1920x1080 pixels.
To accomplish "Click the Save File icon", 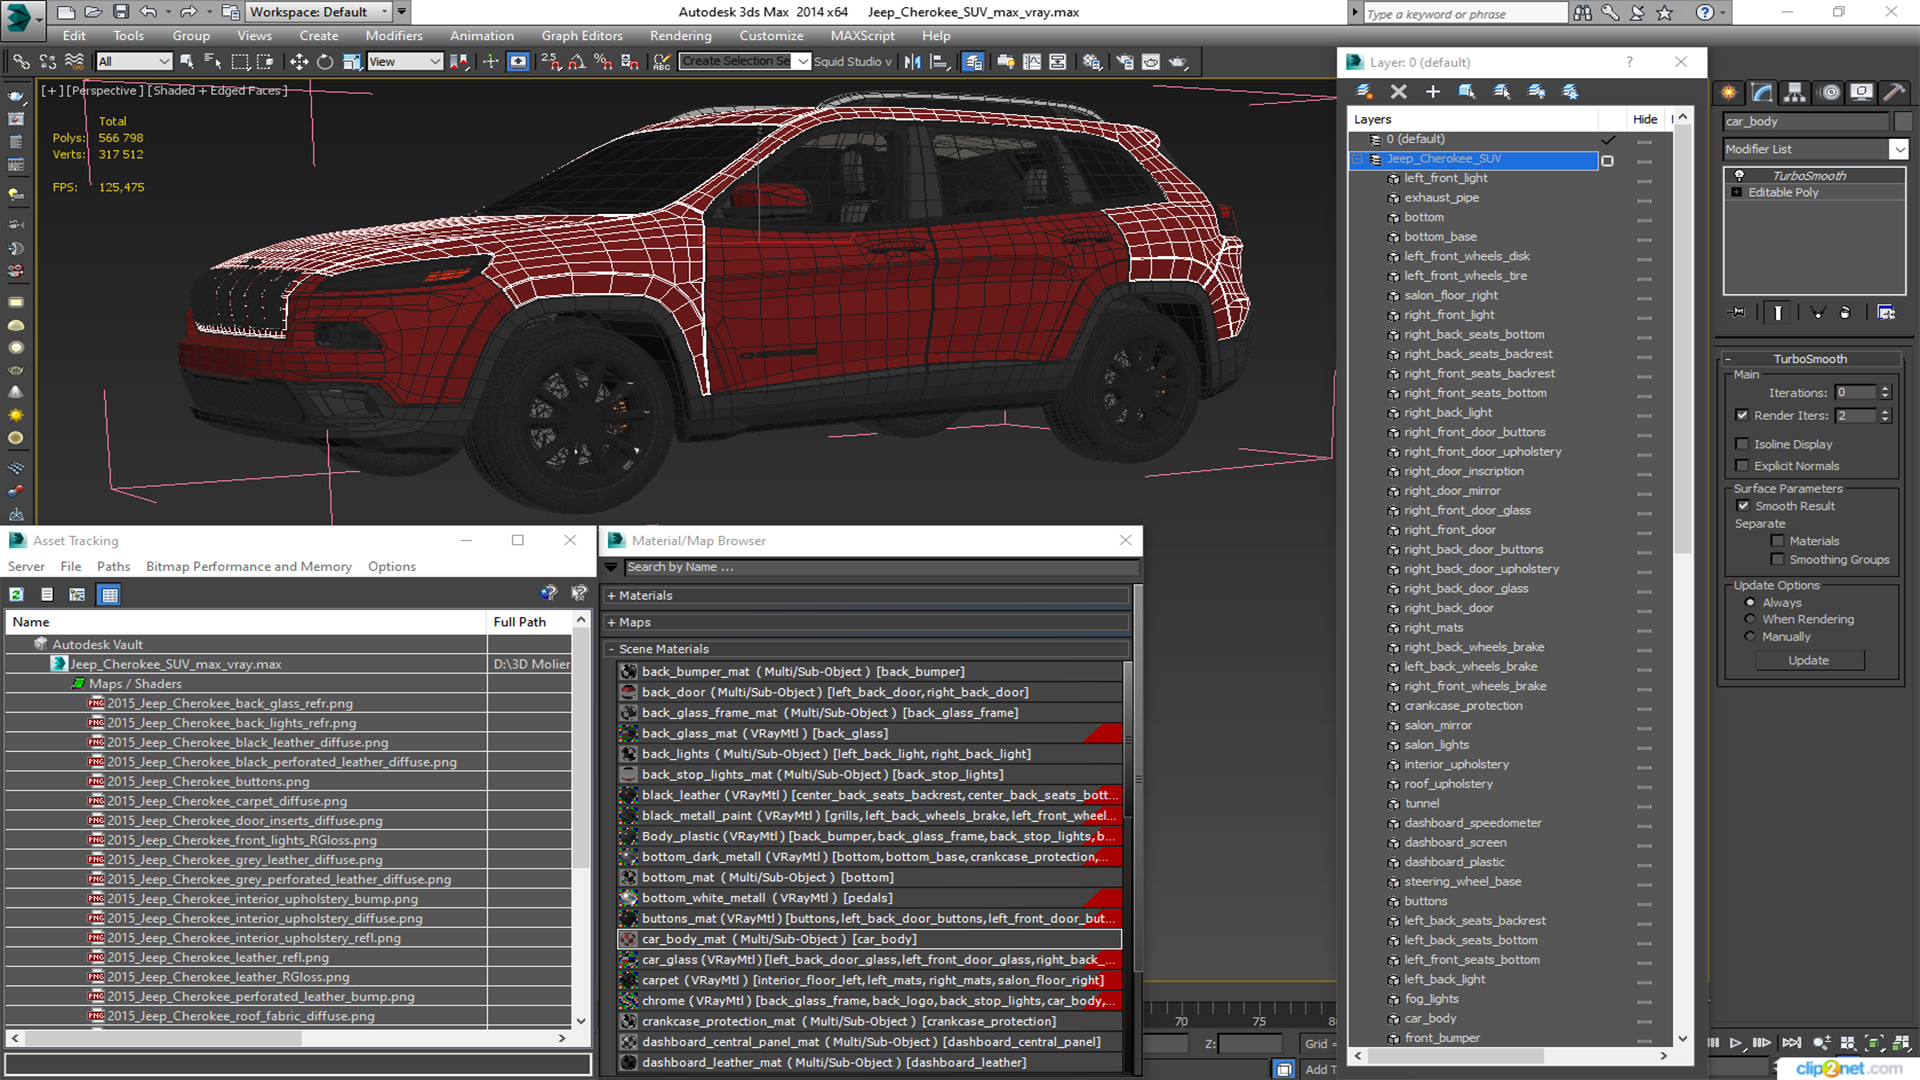I will pyautogui.click(x=121, y=12).
